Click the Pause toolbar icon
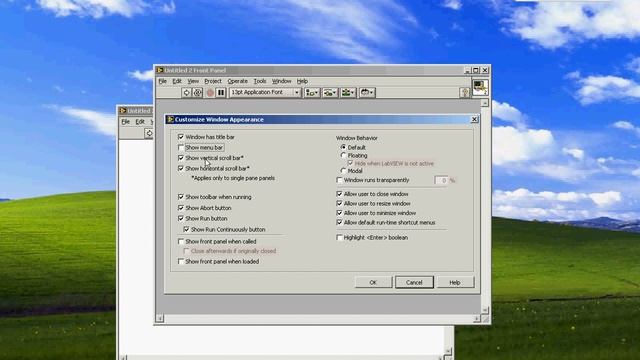This screenshot has height=360, width=640. click(x=221, y=93)
